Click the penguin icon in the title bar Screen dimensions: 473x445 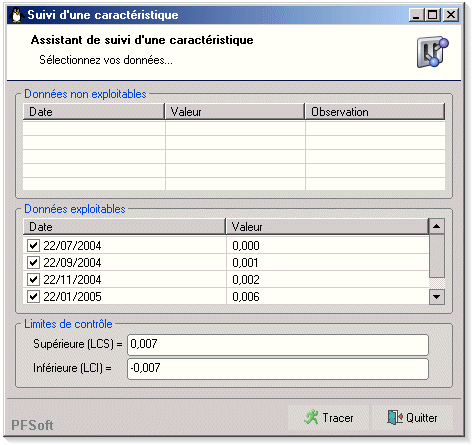point(16,15)
